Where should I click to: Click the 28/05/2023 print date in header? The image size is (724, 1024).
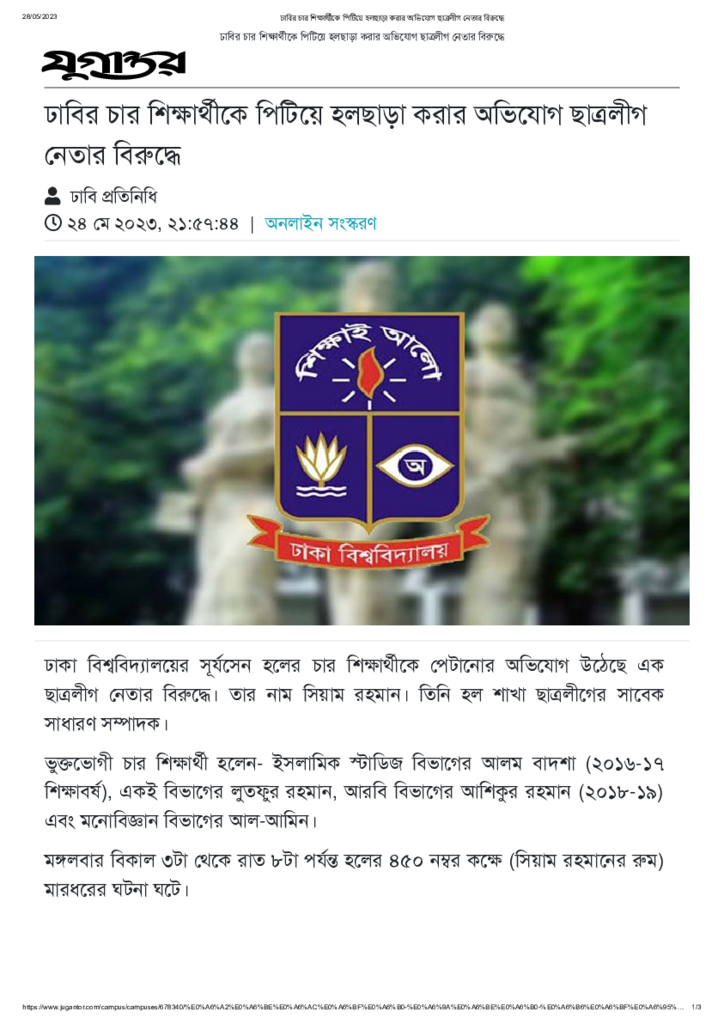[40, 17]
